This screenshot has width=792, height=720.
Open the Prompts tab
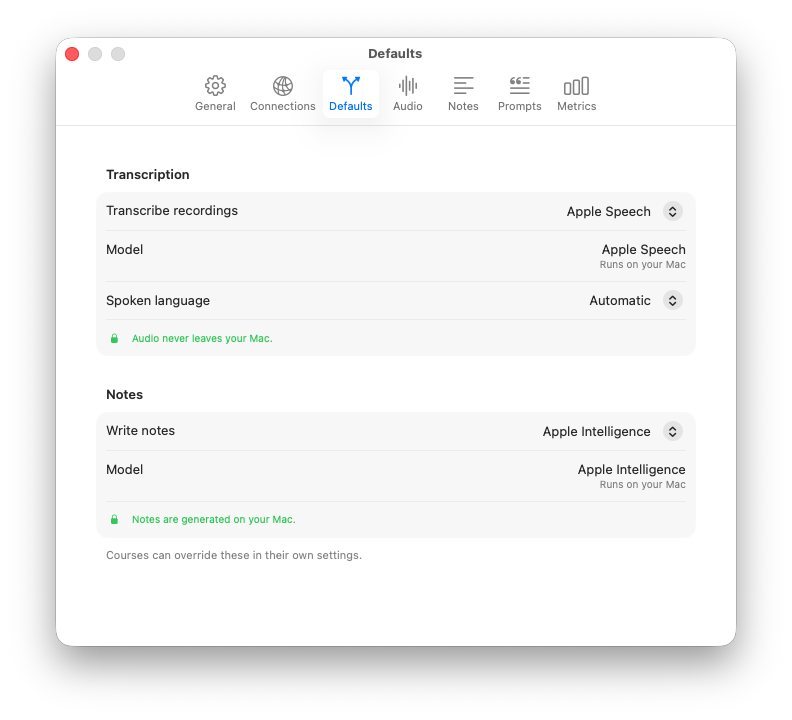(x=519, y=94)
